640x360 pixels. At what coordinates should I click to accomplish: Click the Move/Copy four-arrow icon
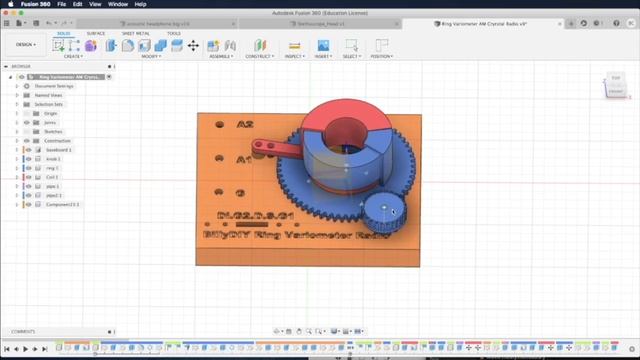[193, 45]
